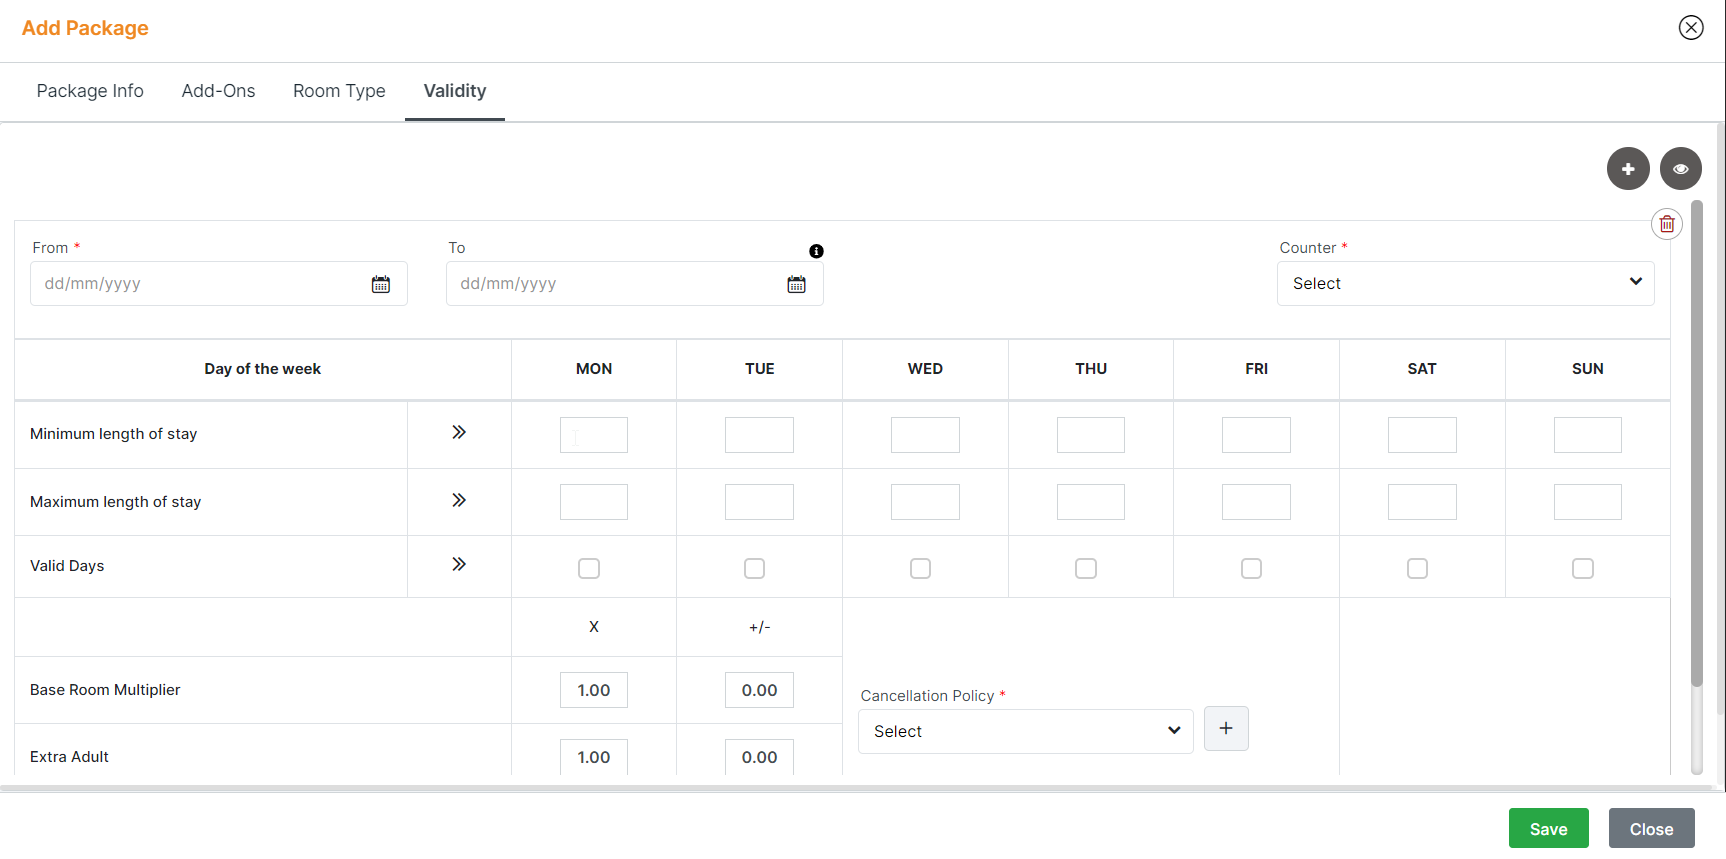Enable Valid Days for WED
This screenshot has height=859, width=1726.
tap(920, 568)
